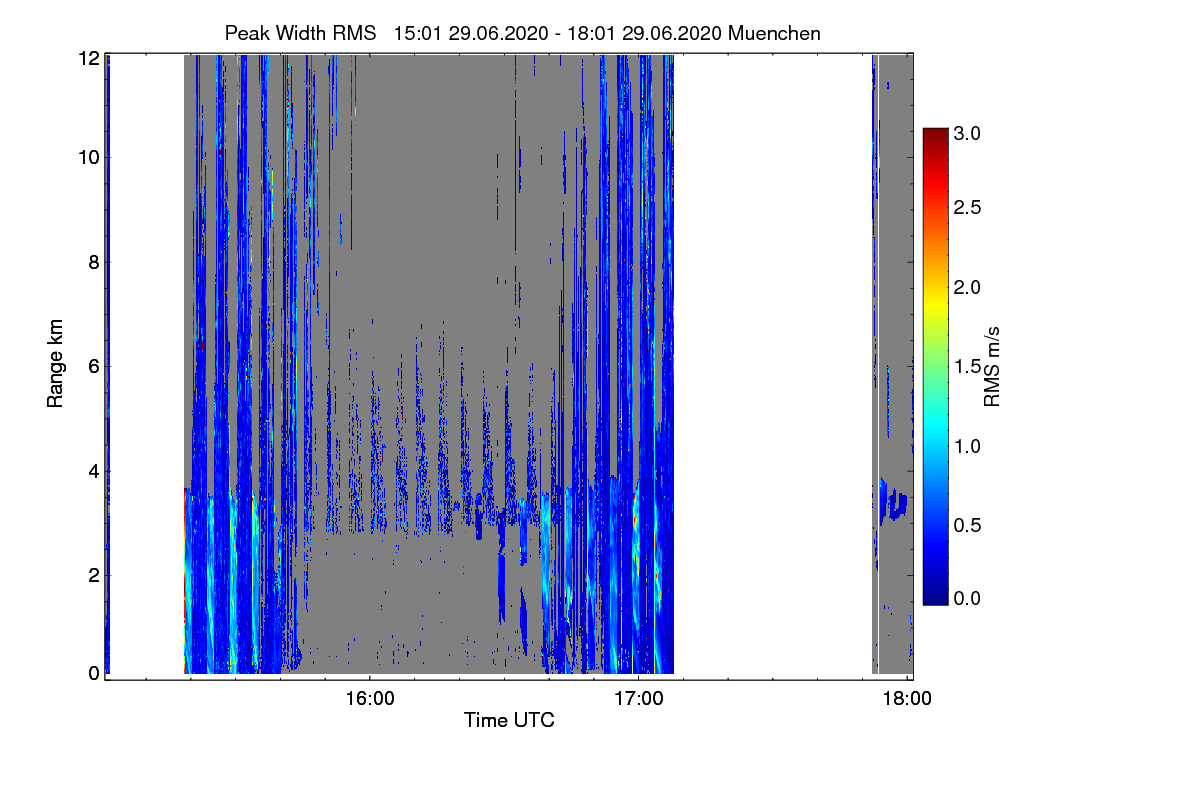Click the colorbar '2.5' value label
1200x800 pixels.
click(968, 207)
